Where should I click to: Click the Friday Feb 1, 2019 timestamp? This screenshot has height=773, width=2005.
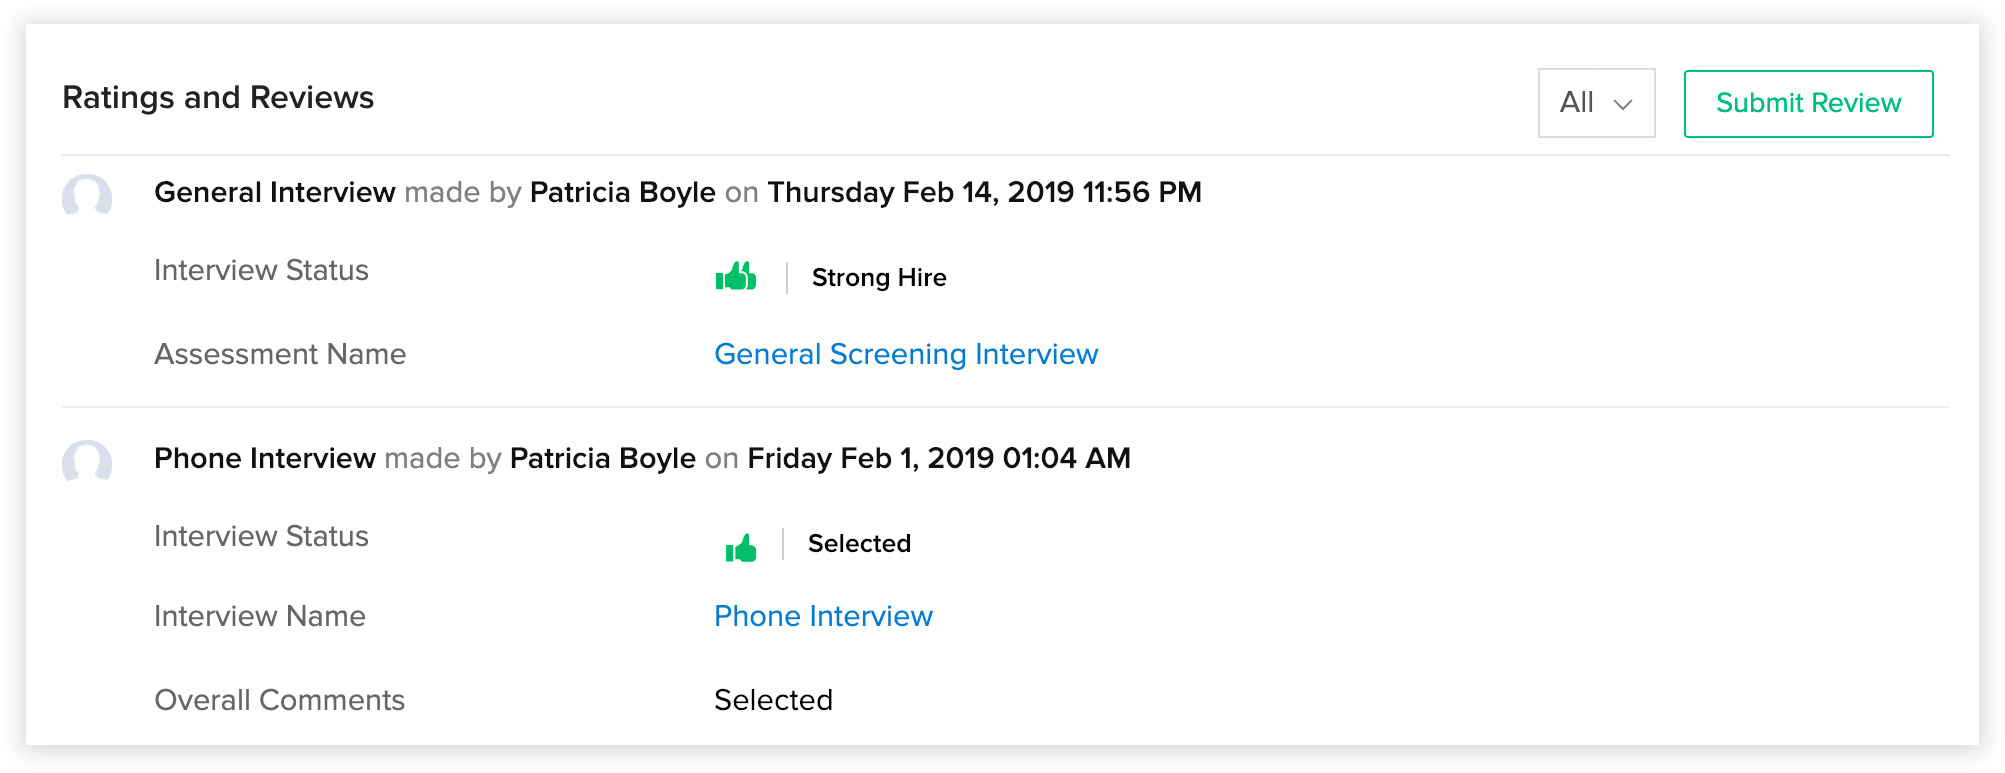(939, 458)
